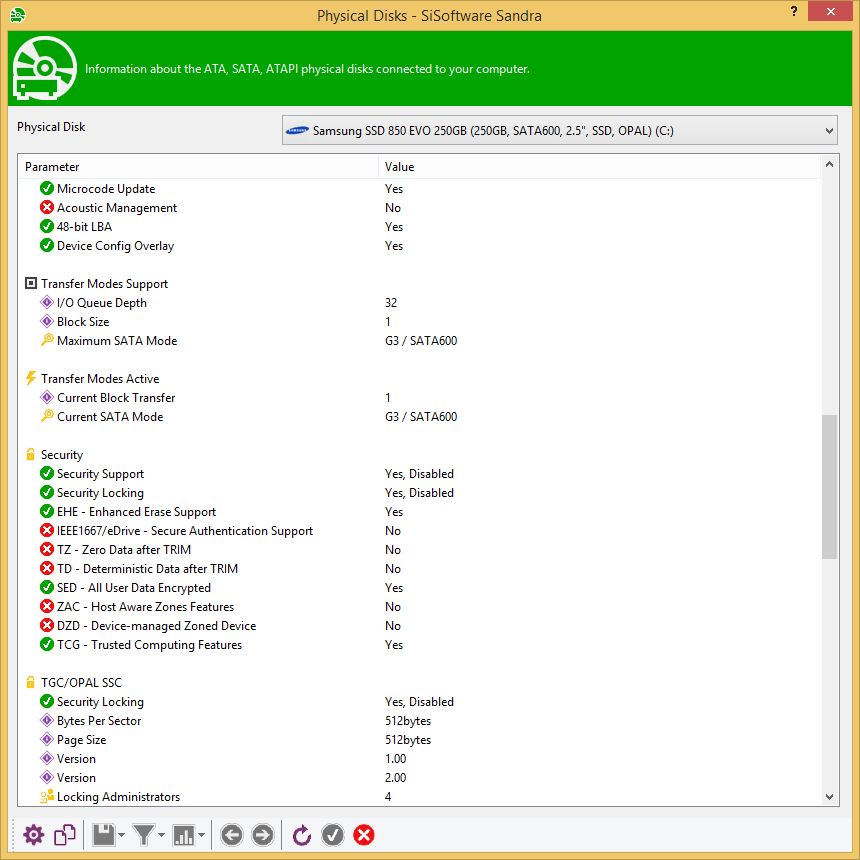Click the Parameter column header
860x860 pixels.
click(x=198, y=167)
